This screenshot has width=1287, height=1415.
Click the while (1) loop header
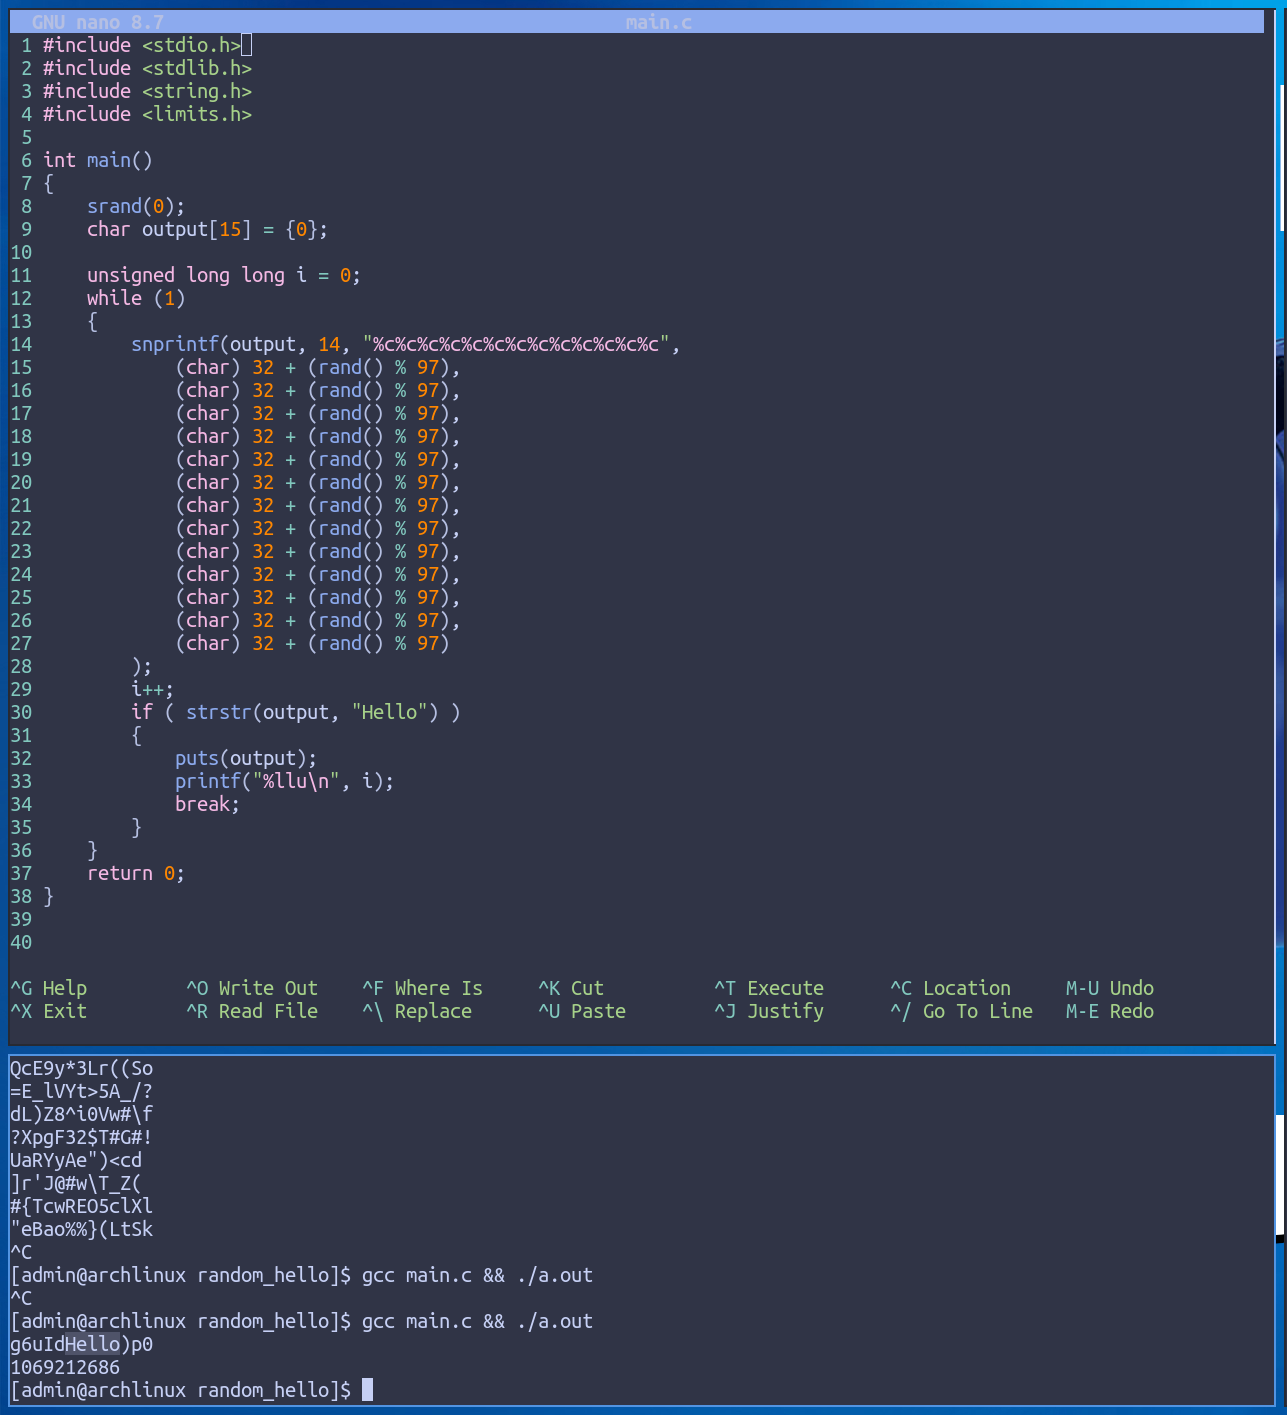pos(136,298)
